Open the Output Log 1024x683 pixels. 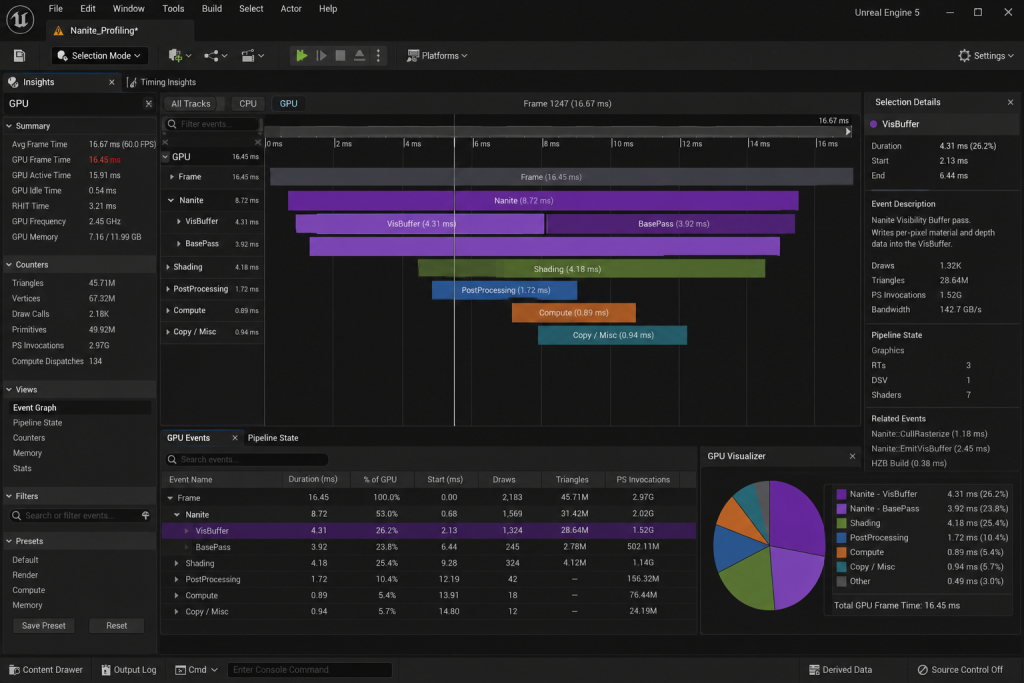coord(129,670)
